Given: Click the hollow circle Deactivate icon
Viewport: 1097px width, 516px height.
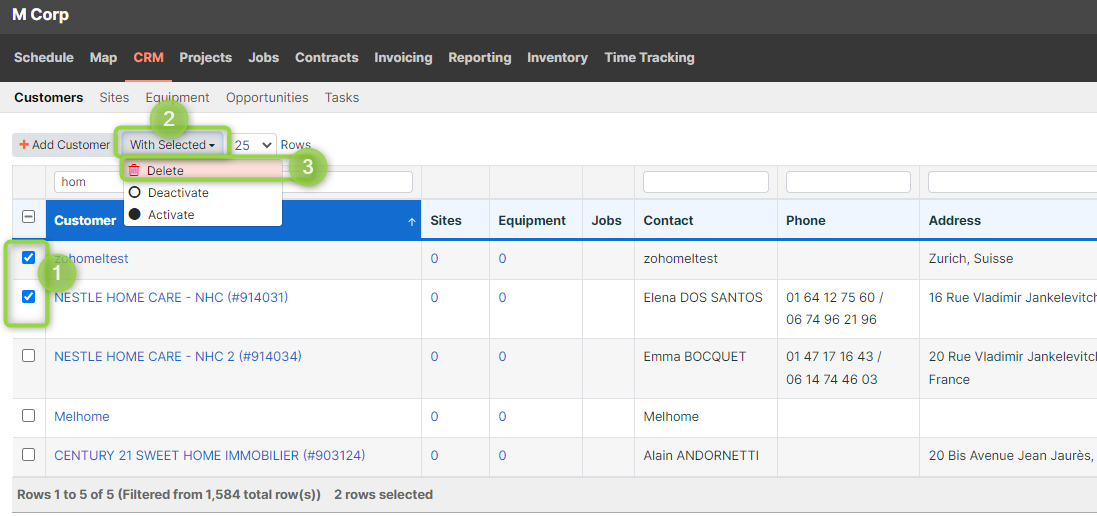Looking at the screenshot, I should coord(135,192).
